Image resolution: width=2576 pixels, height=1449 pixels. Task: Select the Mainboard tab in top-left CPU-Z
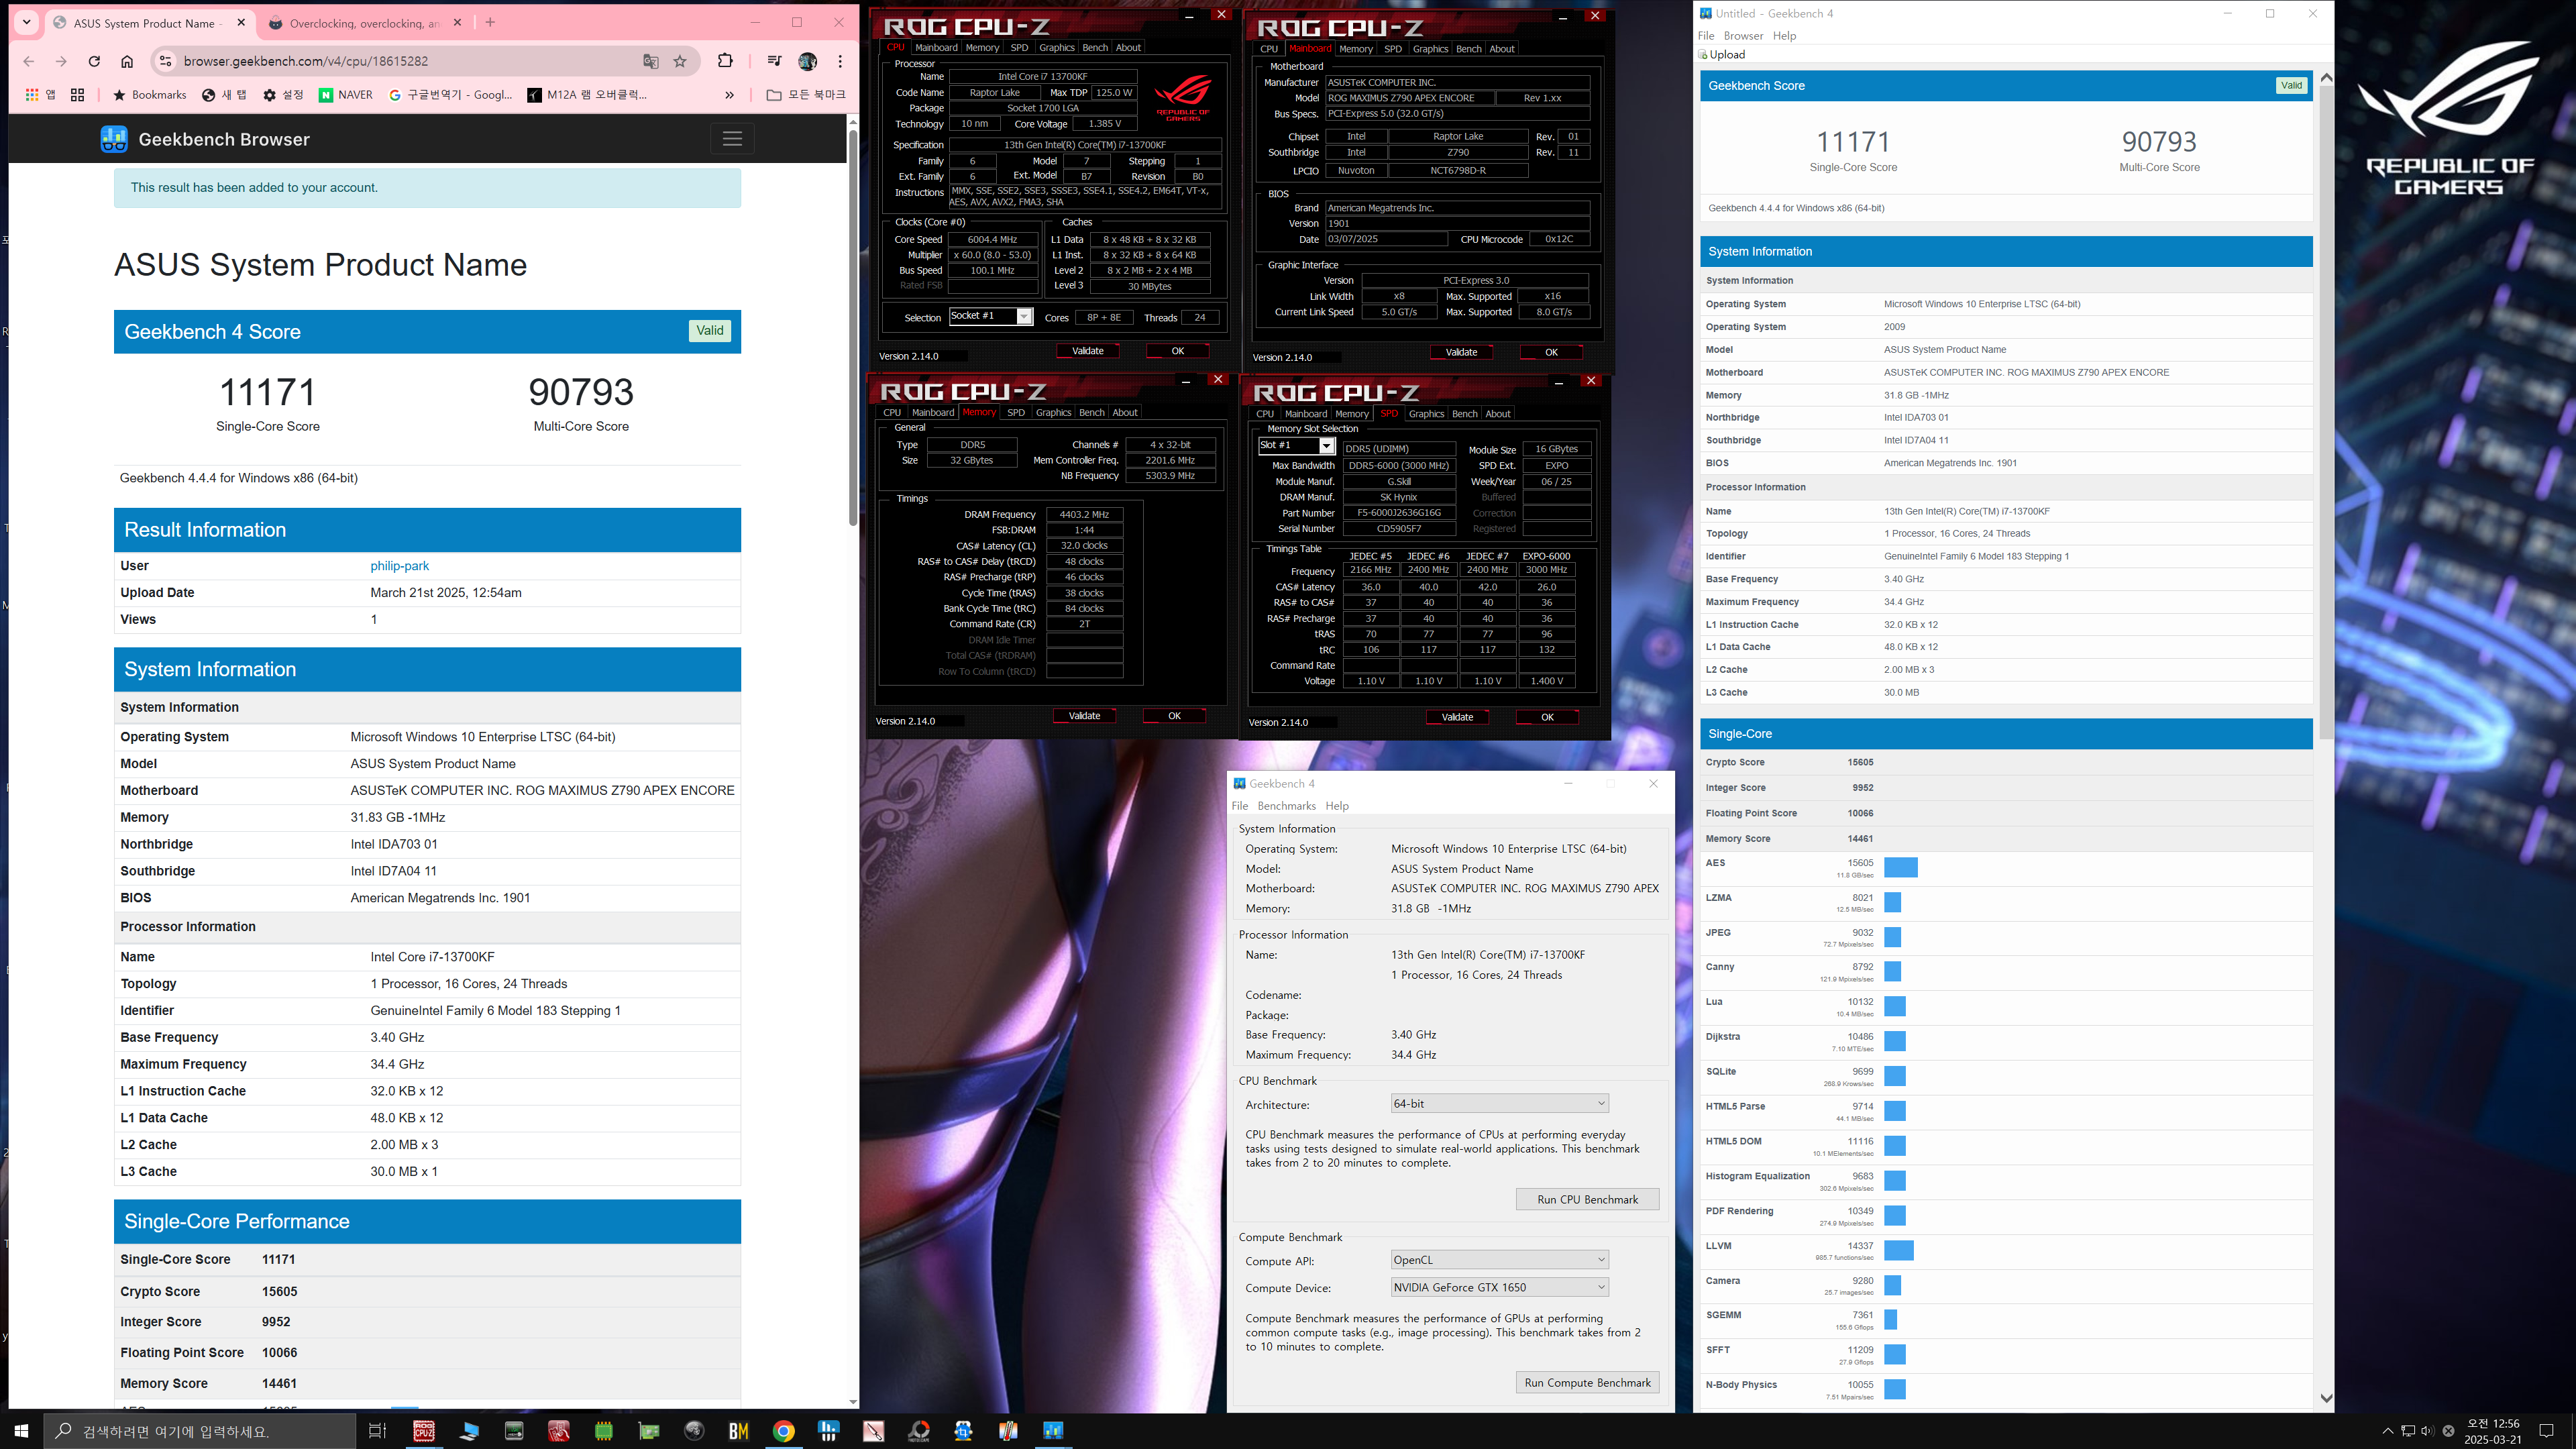pos(936,47)
